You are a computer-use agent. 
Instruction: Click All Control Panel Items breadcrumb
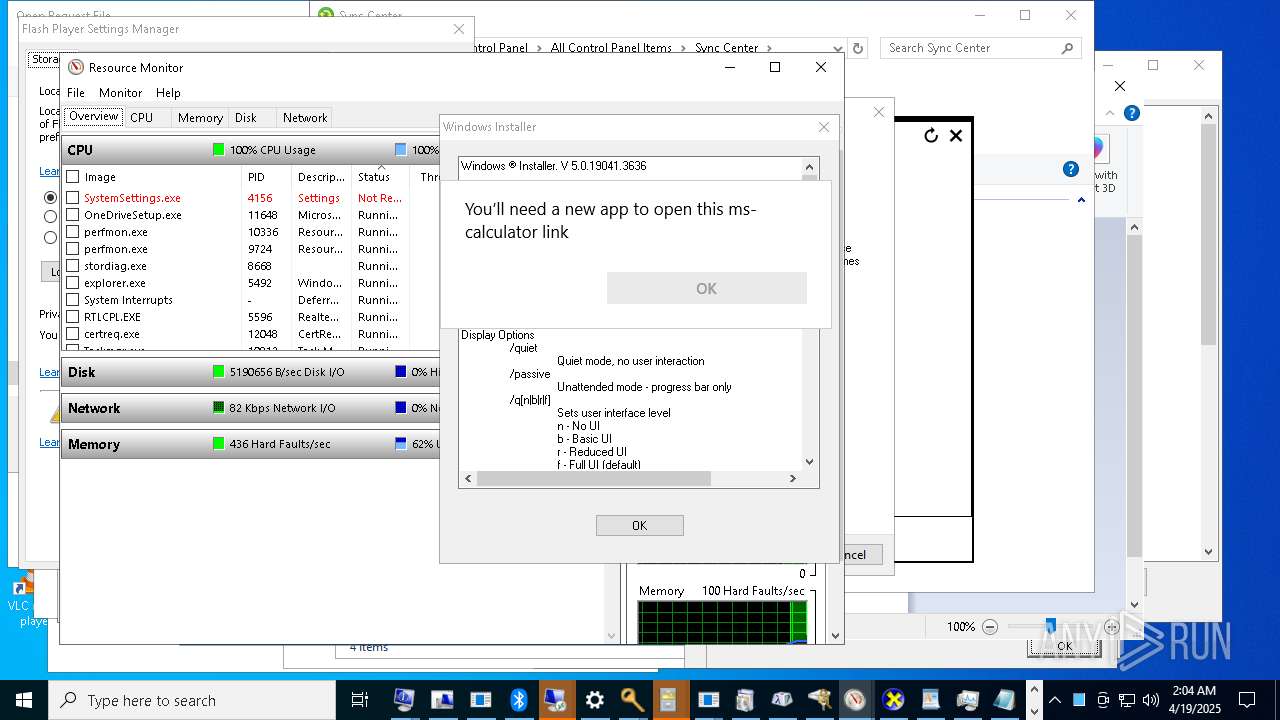[x=611, y=48]
